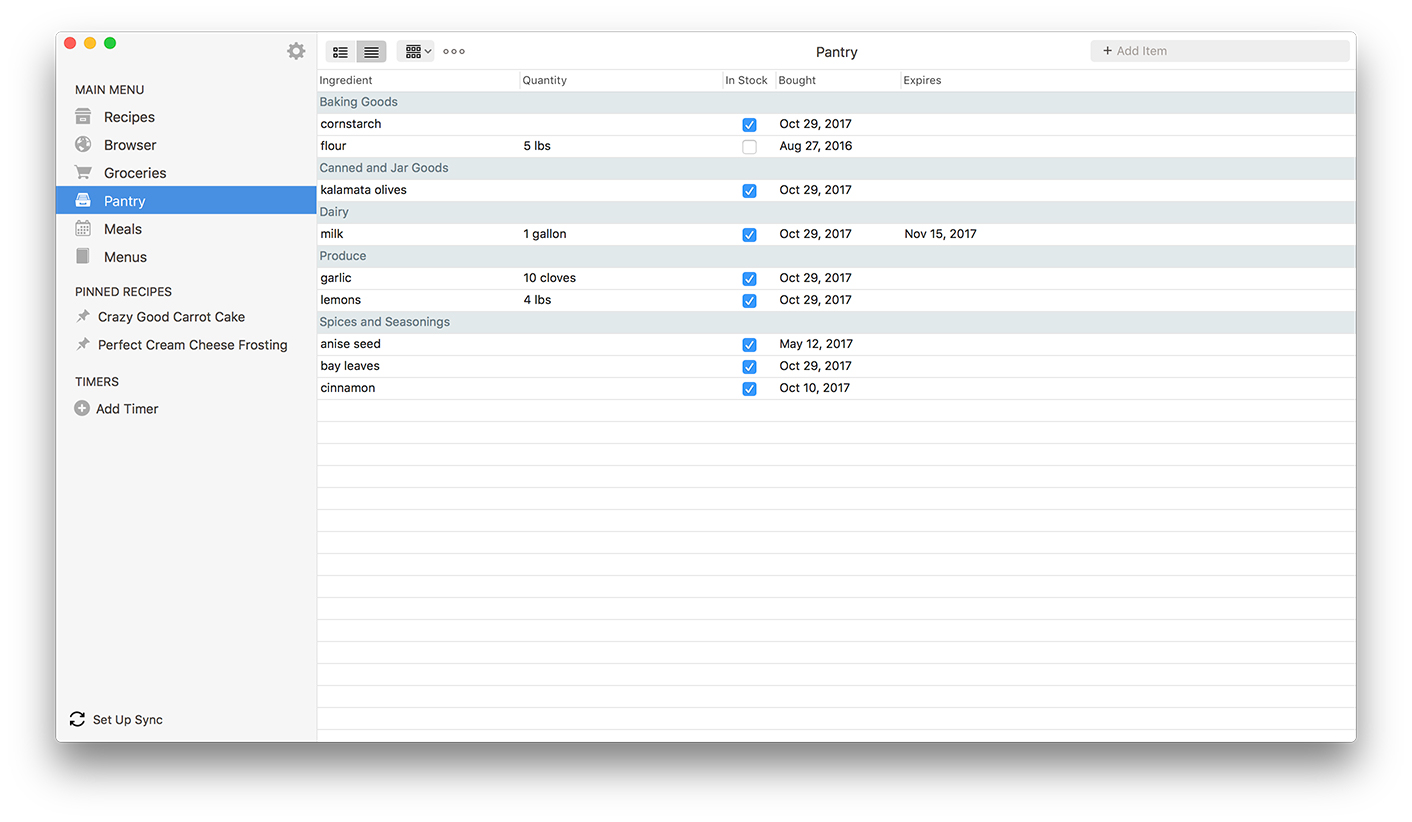The image size is (1412, 822).
Task: Open the grid grouping dropdown in toolbar
Action: [x=416, y=52]
